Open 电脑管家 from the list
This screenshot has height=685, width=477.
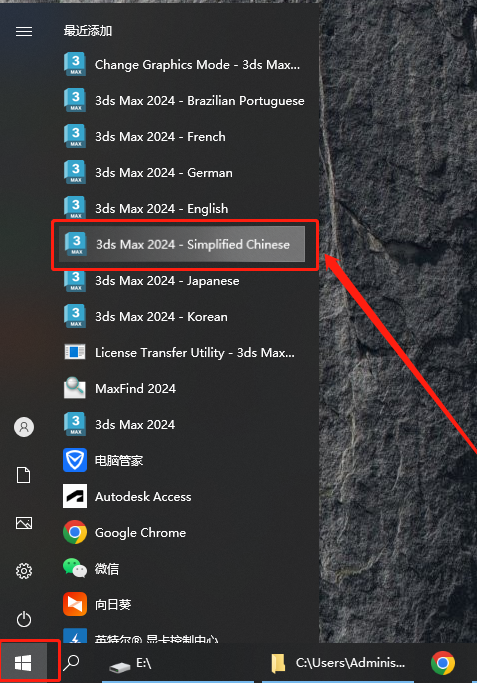182,460
